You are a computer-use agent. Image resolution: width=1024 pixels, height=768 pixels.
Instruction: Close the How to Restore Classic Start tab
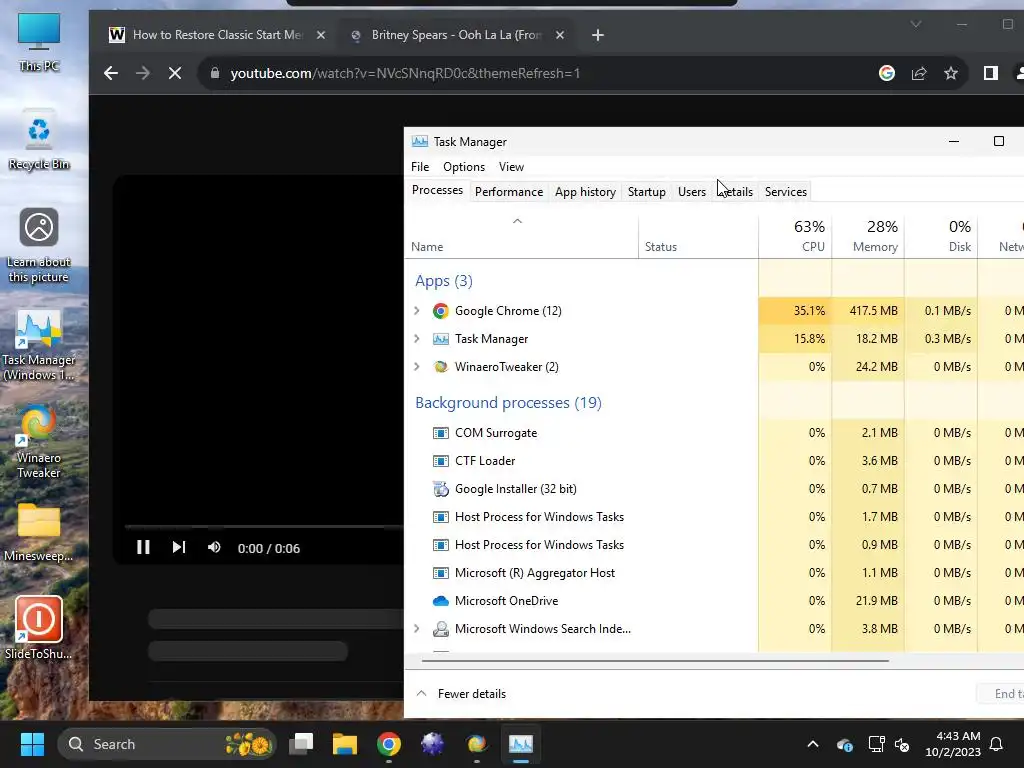(x=321, y=35)
